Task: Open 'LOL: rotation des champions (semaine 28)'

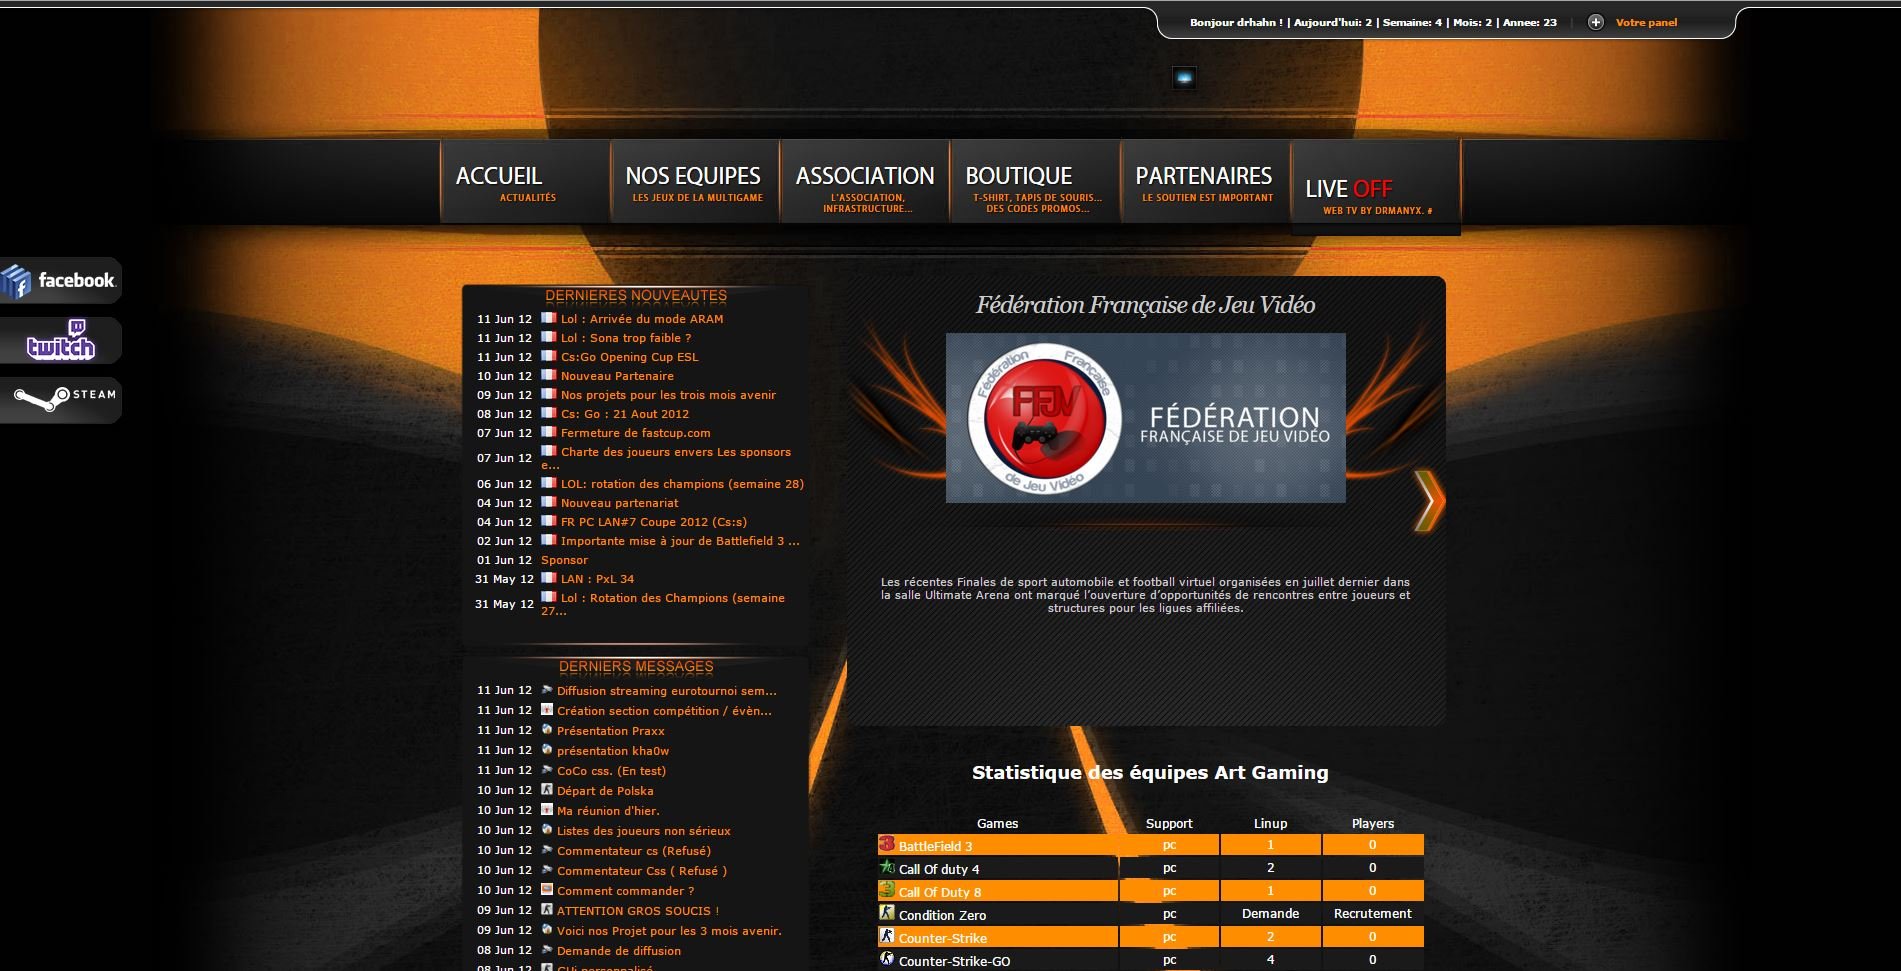Action: [x=682, y=484]
